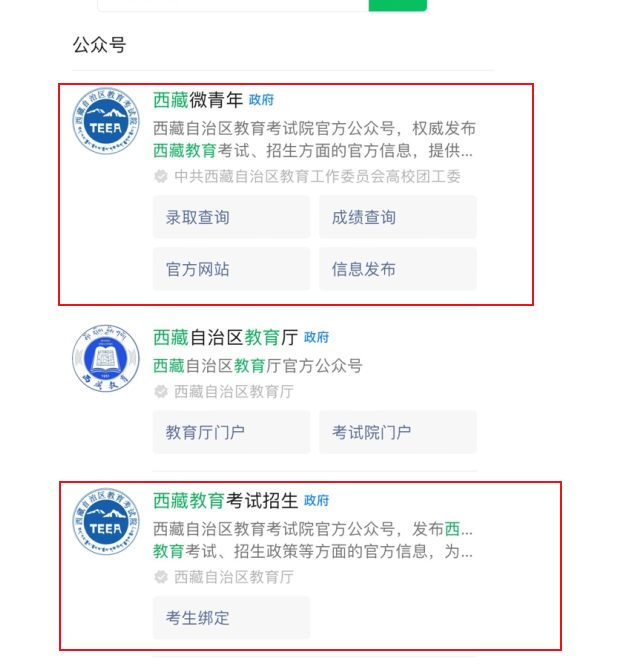Open the 录取查询 menu shortcut
The width and height of the screenshot is (619, 665).
(231, 217)
